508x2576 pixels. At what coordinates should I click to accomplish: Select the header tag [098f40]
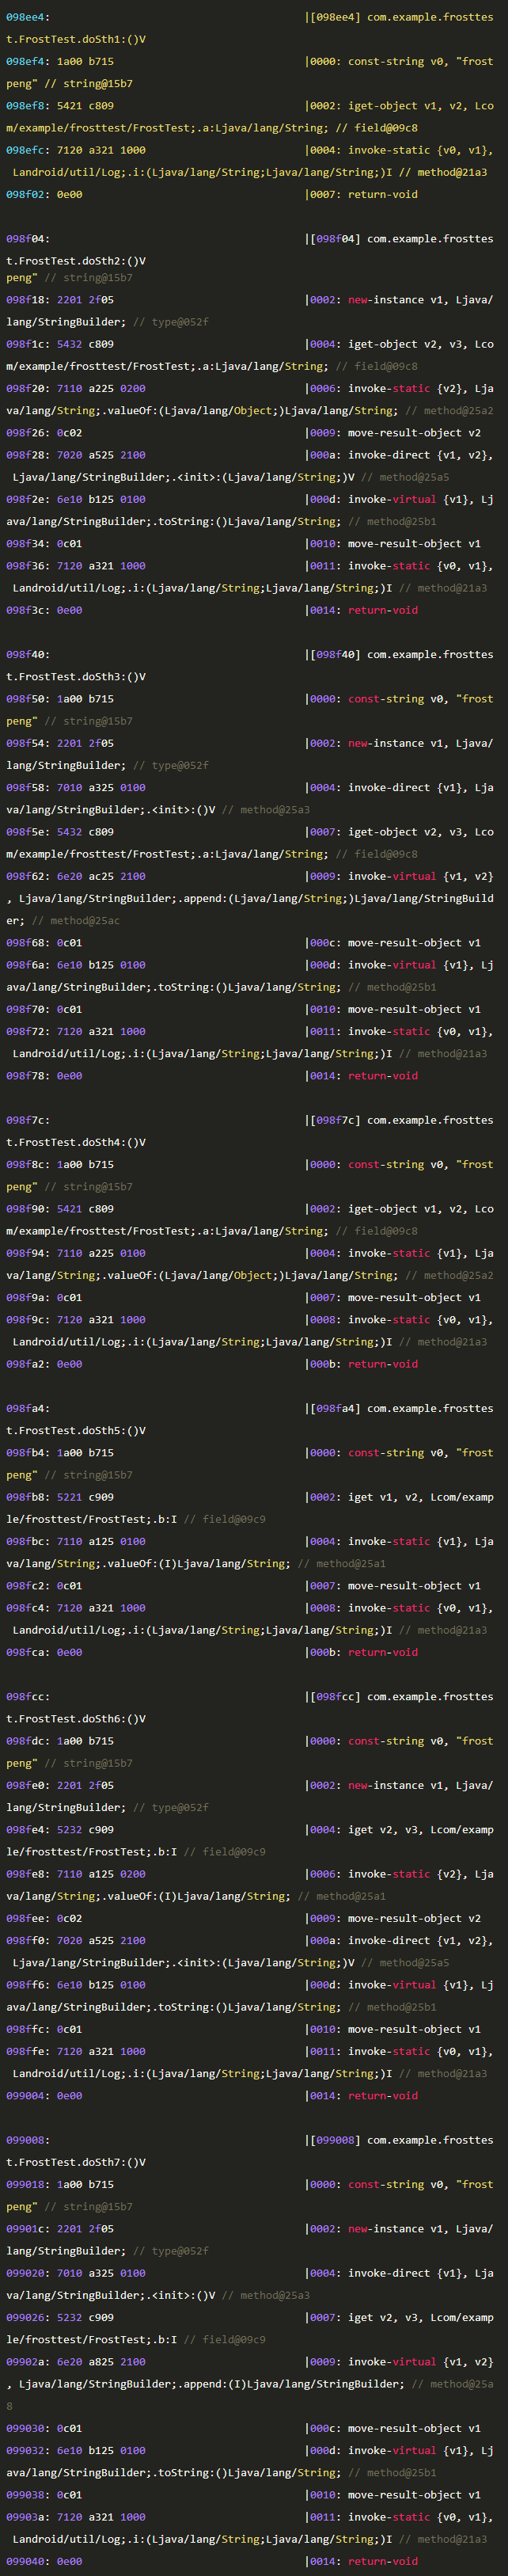pos(335,654)
